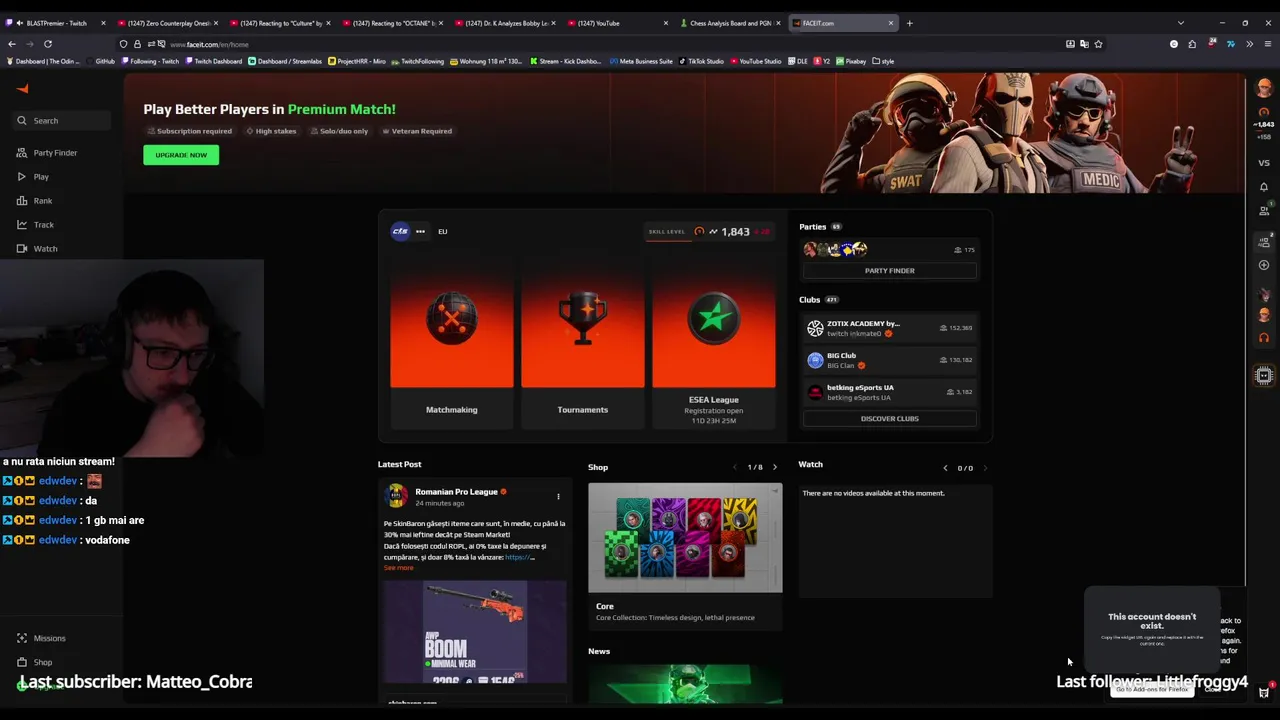Open BIG Club entry

889,360
